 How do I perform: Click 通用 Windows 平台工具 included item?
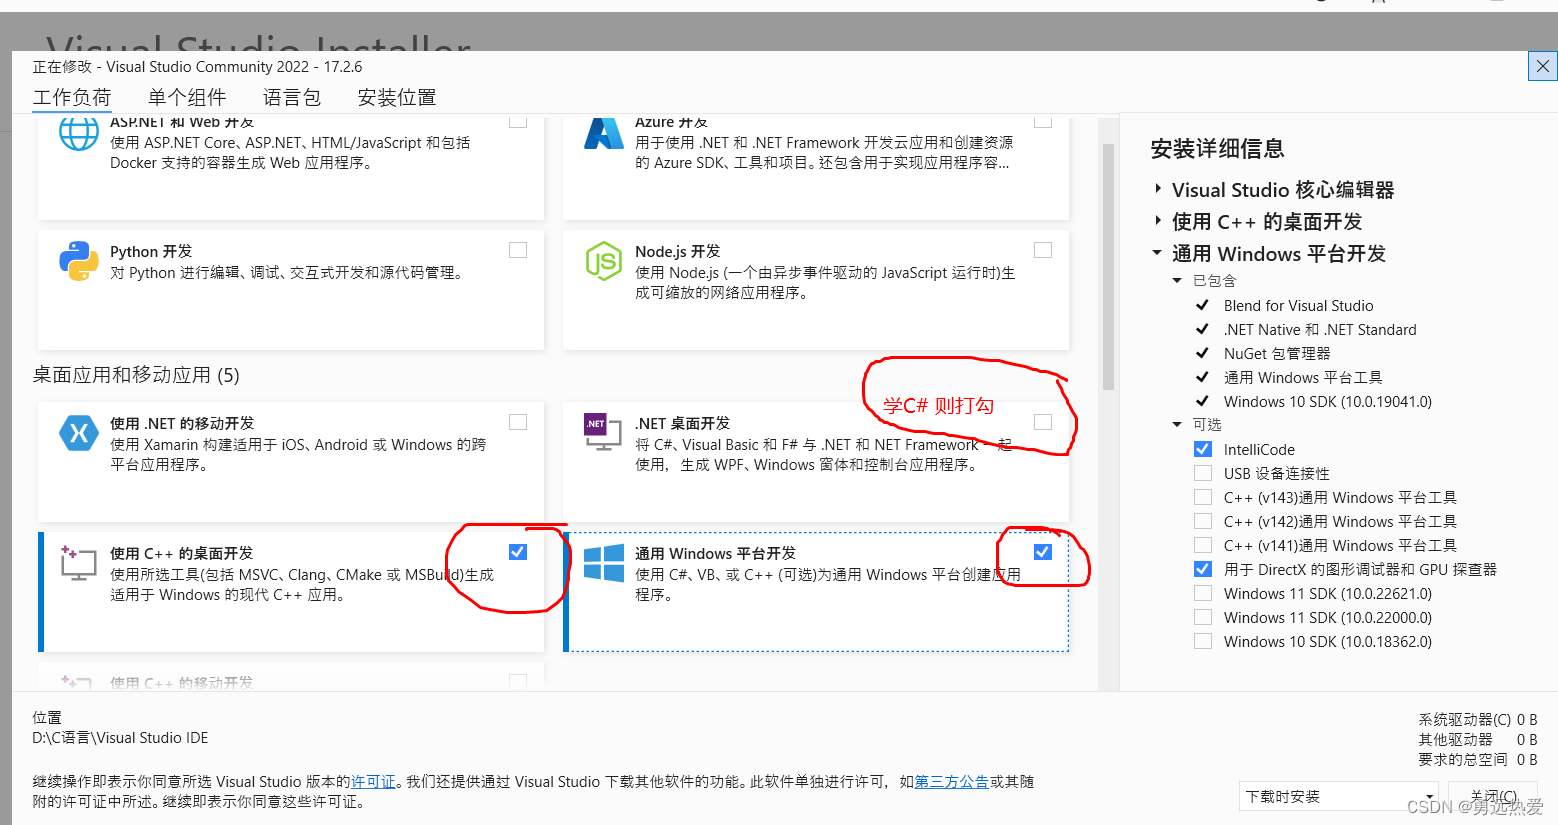[1303, 377]
